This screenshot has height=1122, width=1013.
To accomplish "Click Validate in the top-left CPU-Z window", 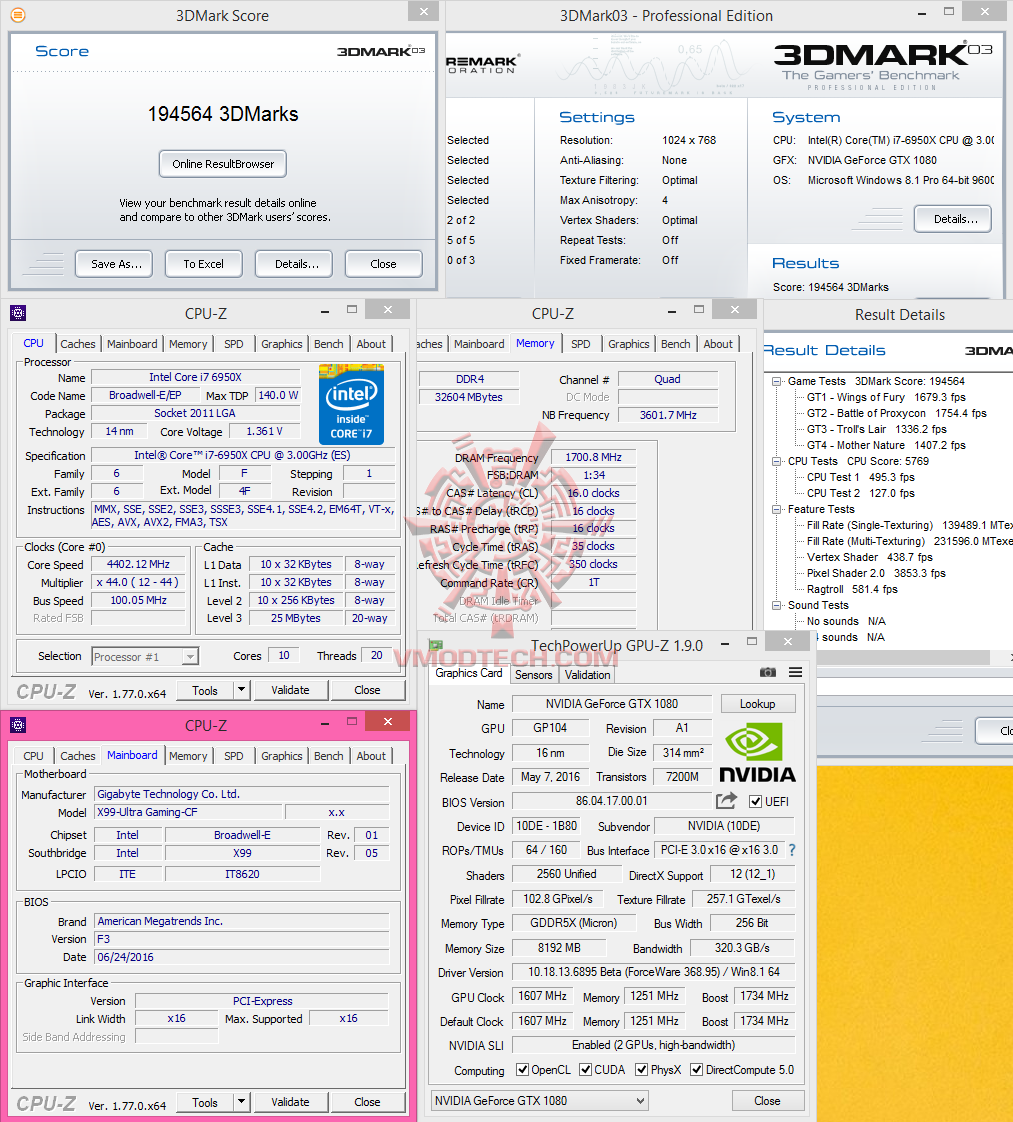I will [290, 690].
